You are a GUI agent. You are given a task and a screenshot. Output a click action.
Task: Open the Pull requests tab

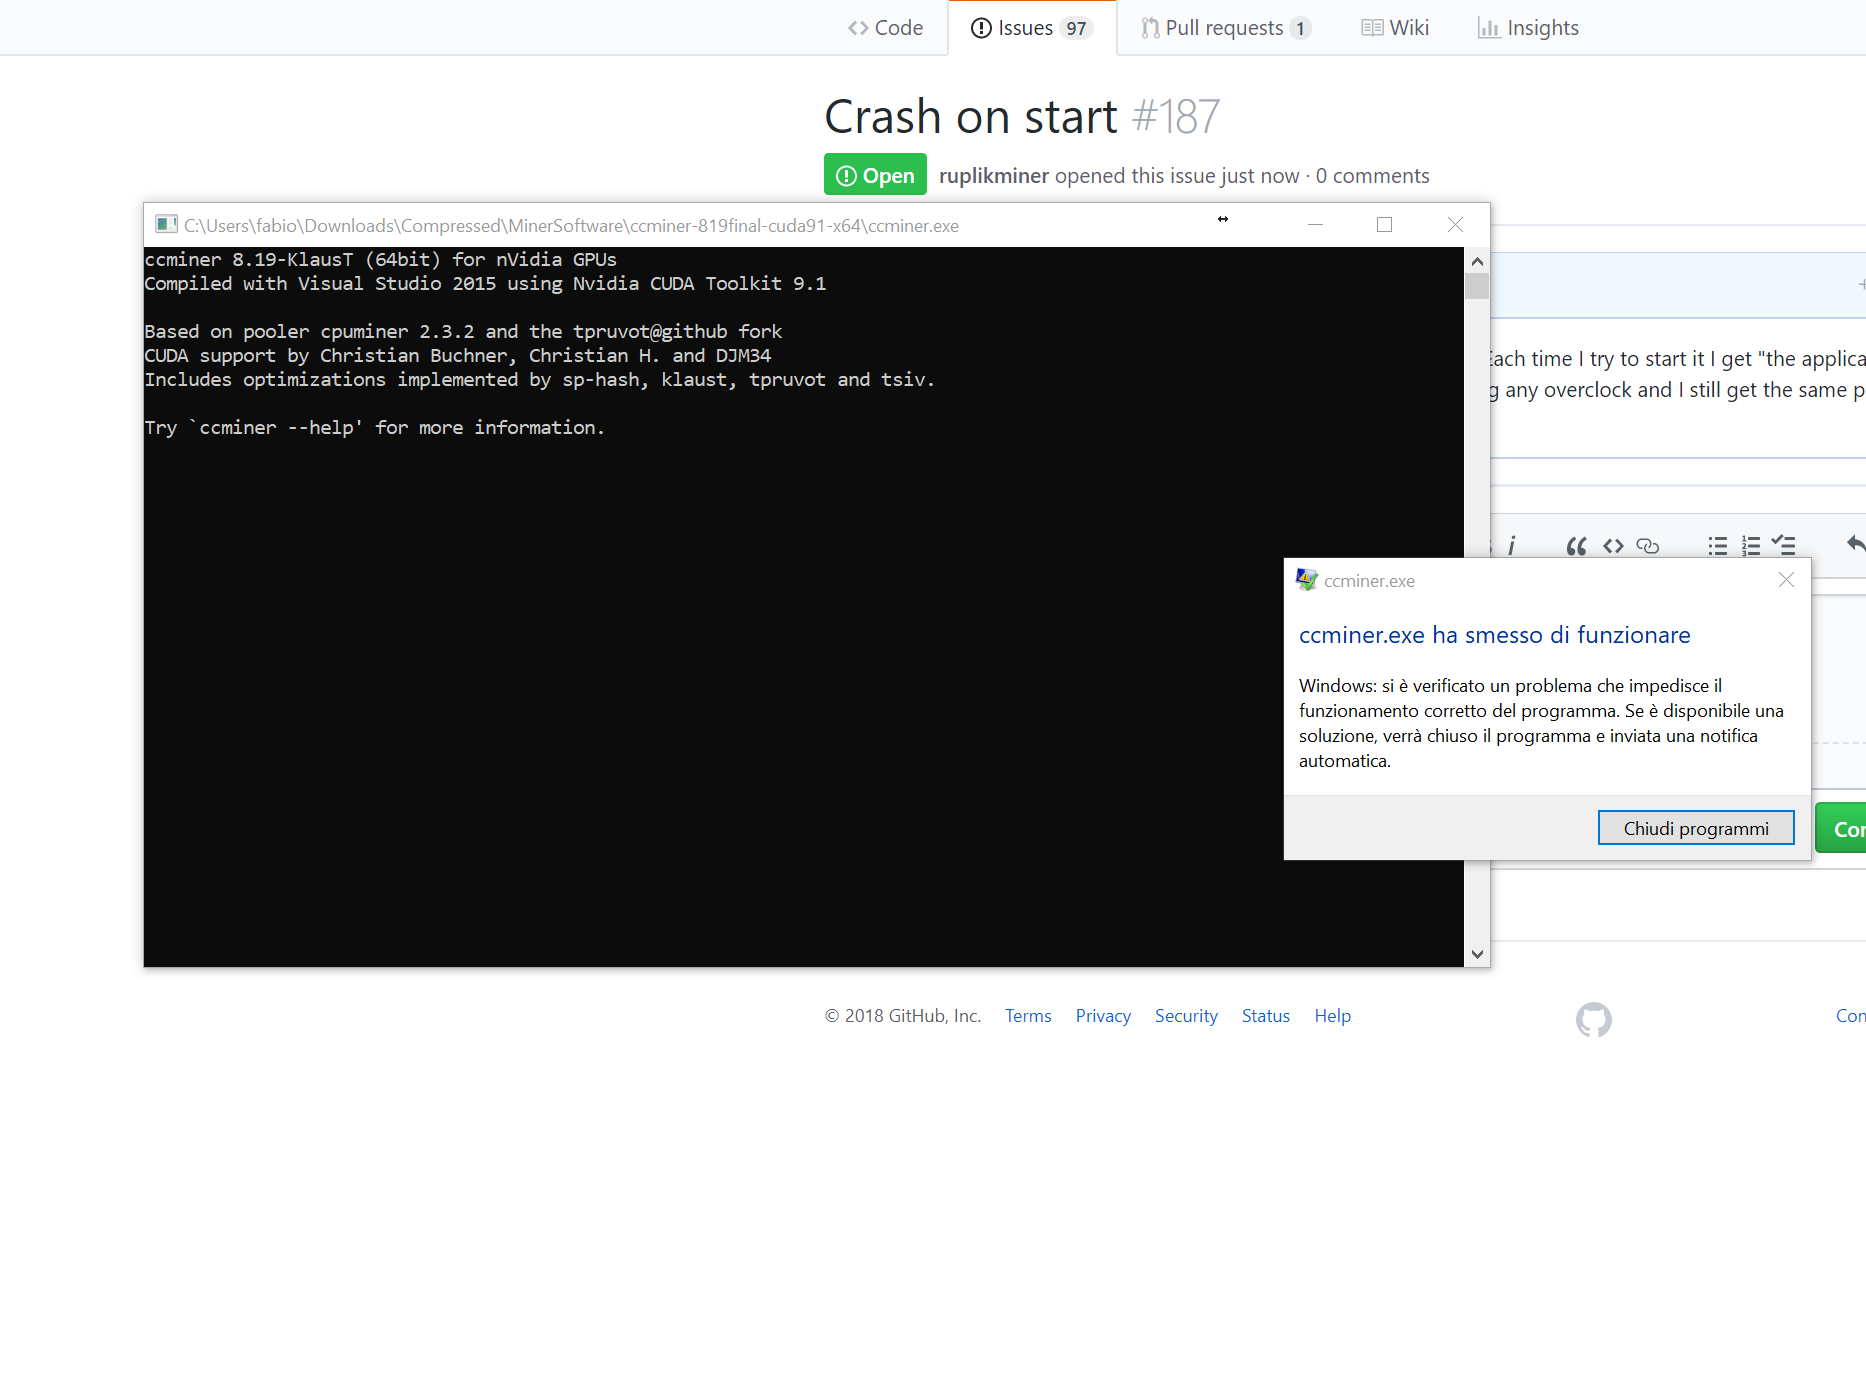pyautogui.click(x=1226, y=28)
